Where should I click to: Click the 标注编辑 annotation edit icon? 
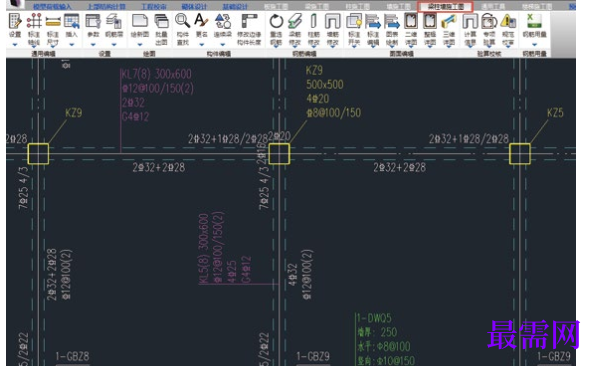[373, 21]
